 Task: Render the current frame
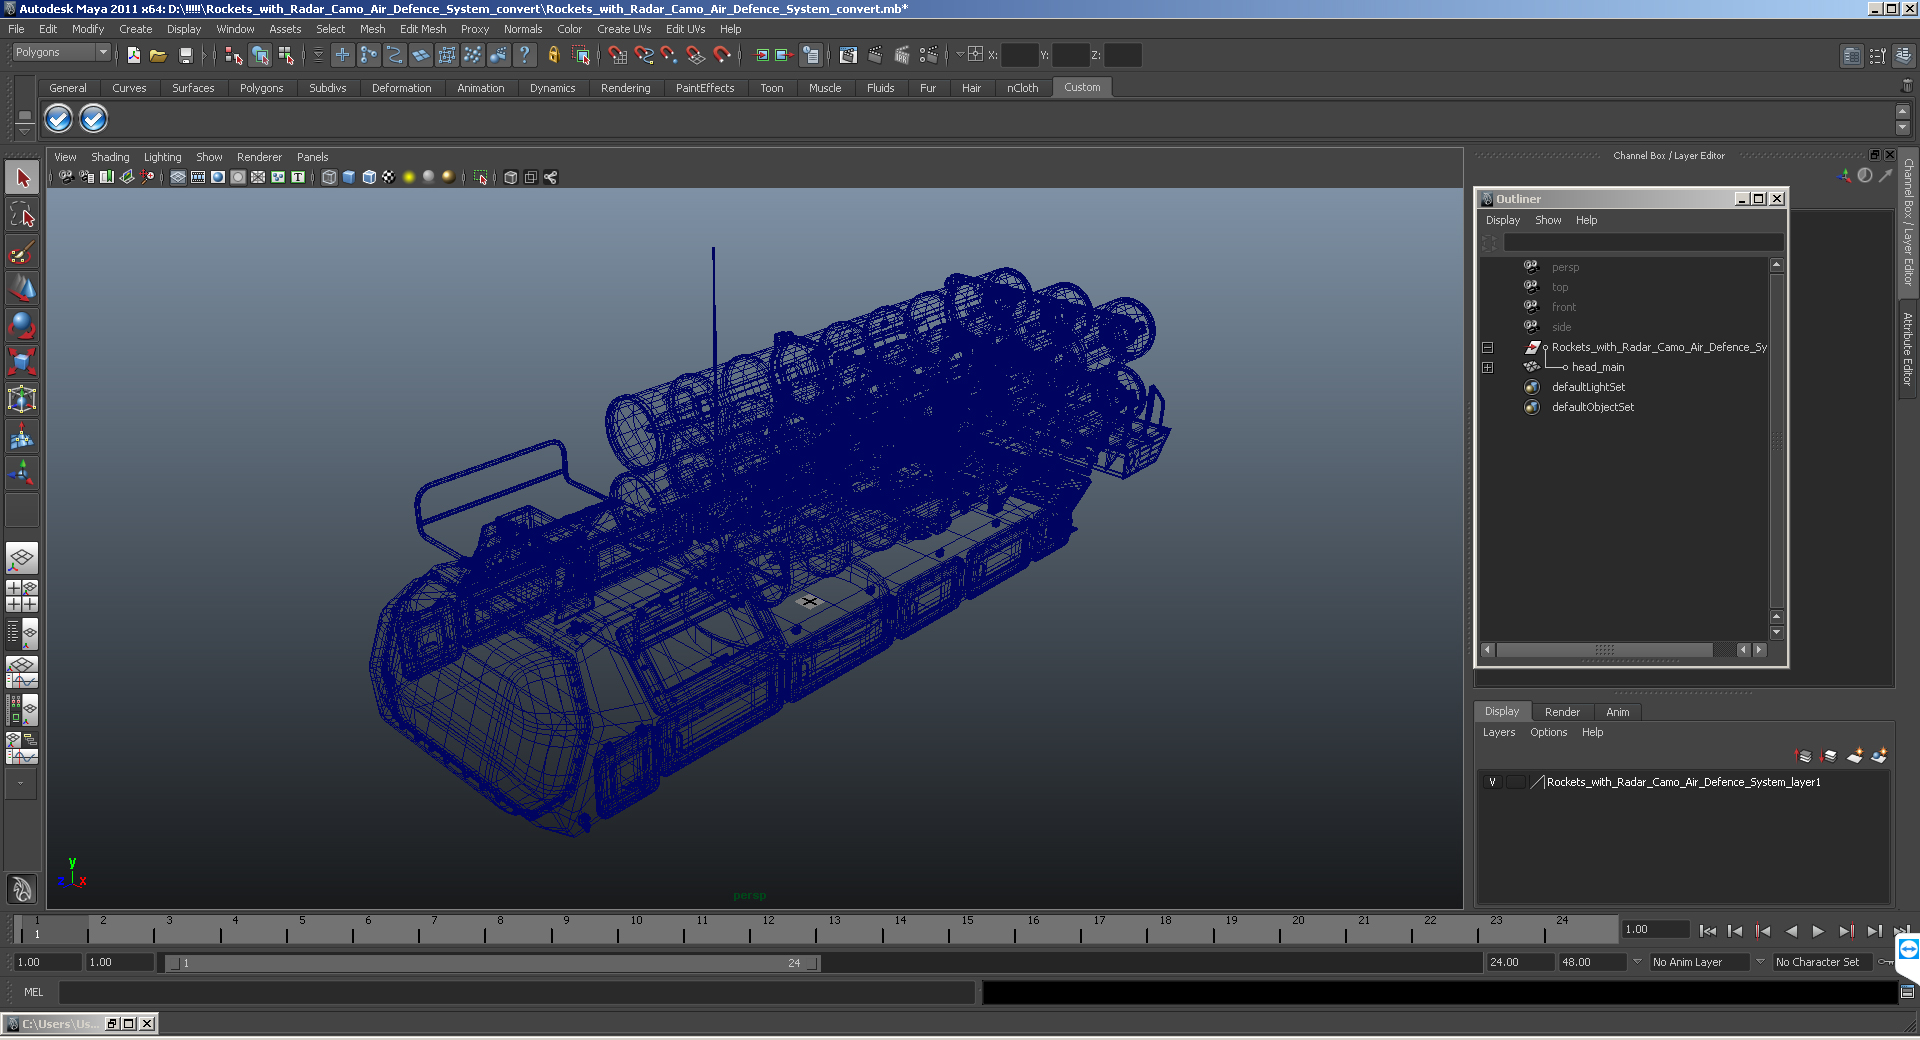tap(875, 55)
